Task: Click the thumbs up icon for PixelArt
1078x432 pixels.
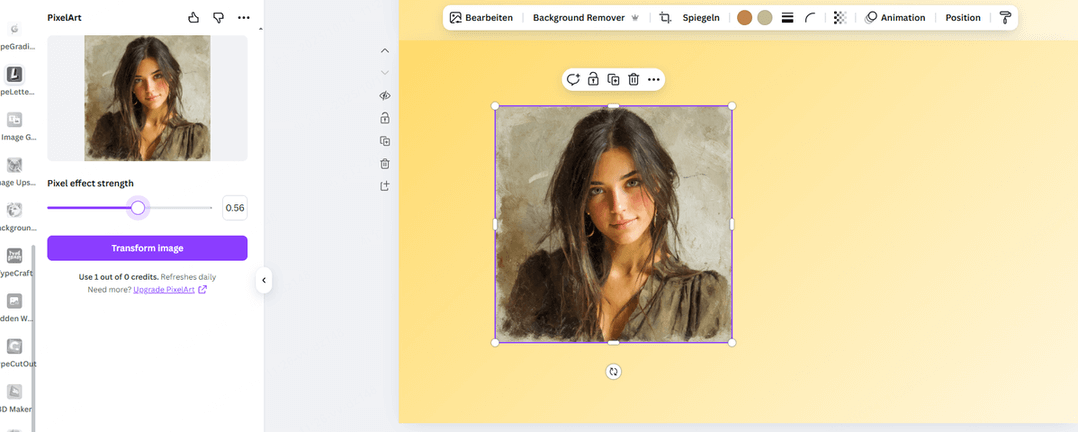Action: 194,18
